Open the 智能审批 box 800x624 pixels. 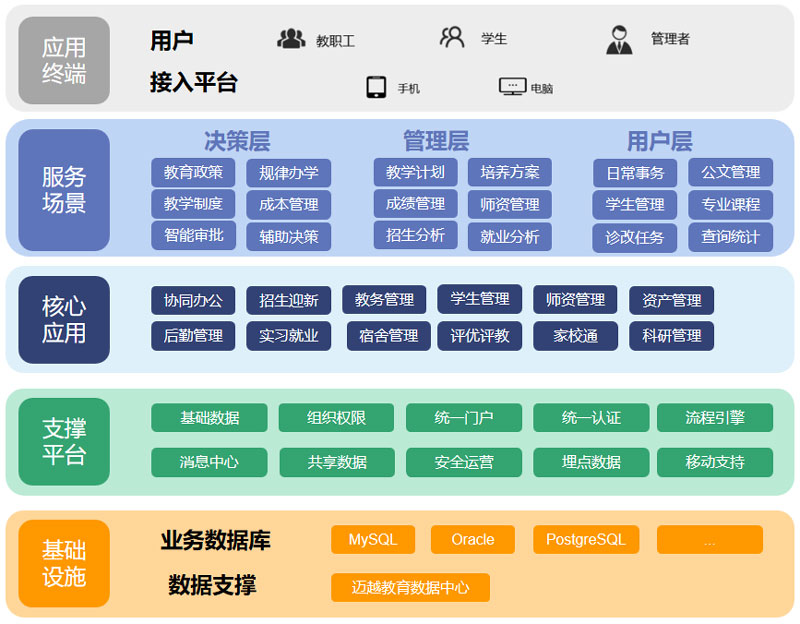[x=193, y=235]
